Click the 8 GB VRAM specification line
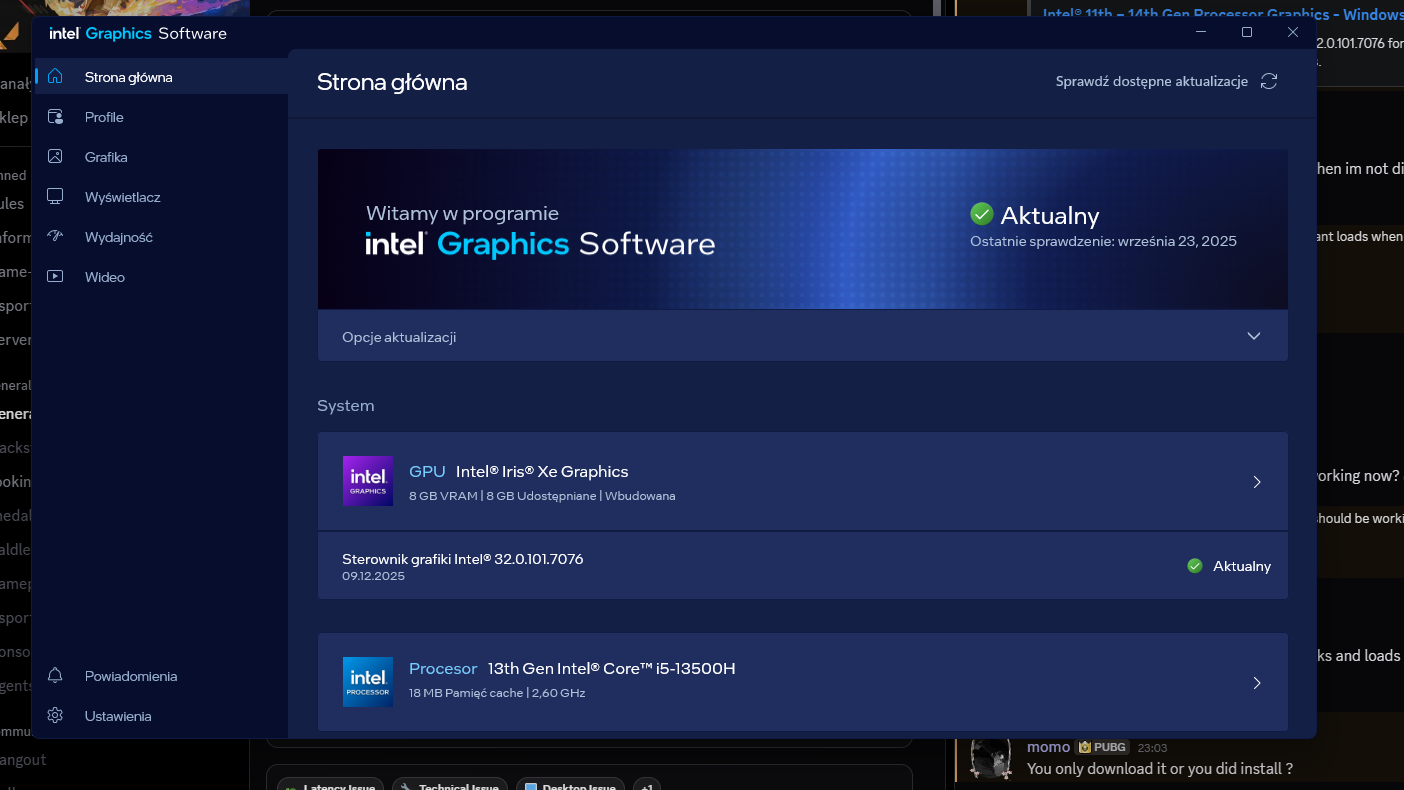This screenshot has height=790, width=1404. tap(542, 496)
